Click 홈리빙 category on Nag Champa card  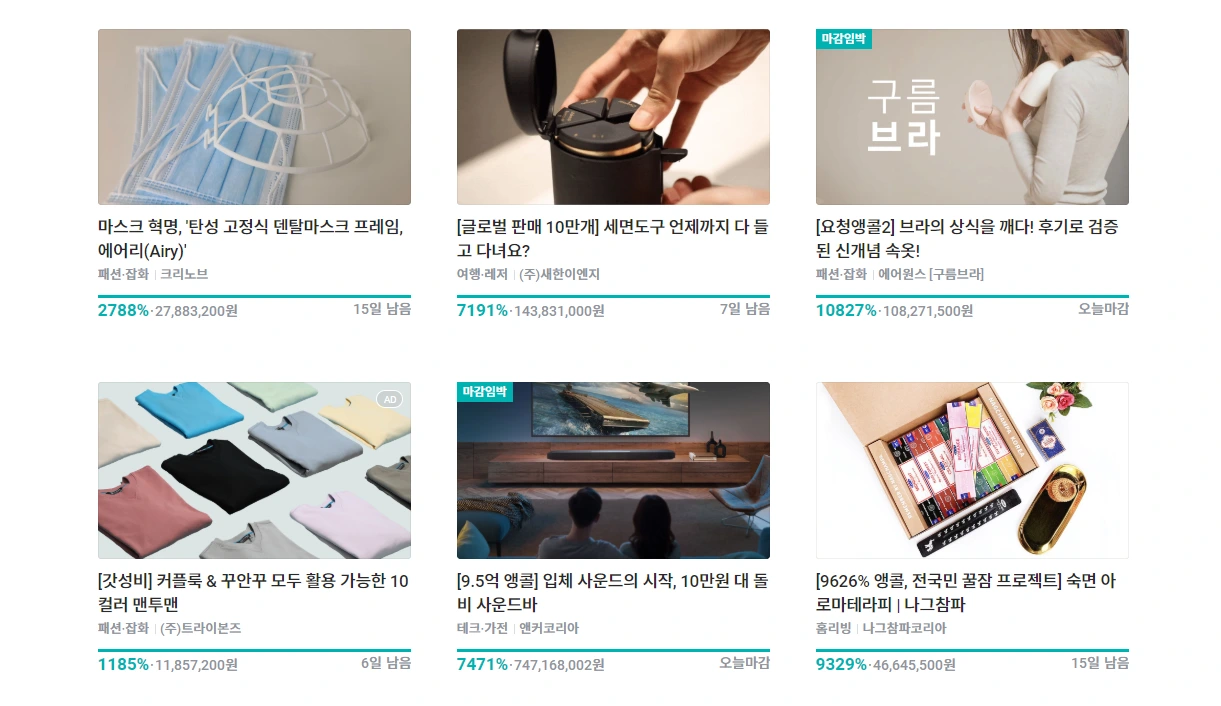coord(834,628)
